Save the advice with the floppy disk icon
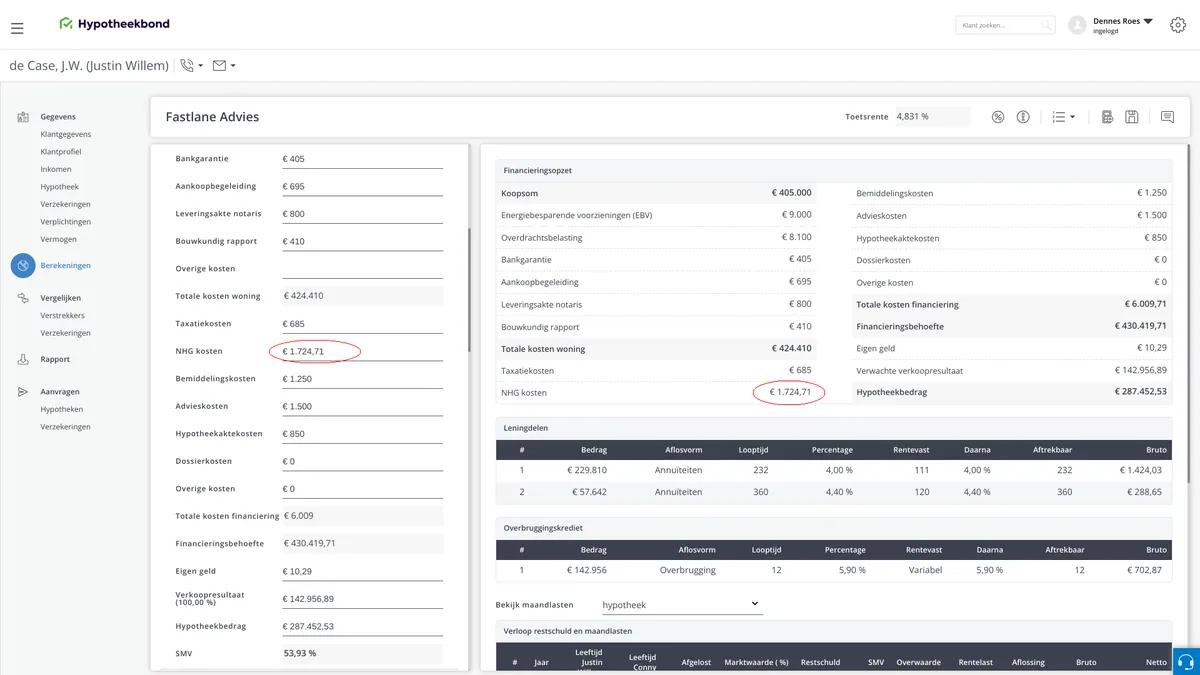This screenshot has width=1200, height=675. point(1131,117)
